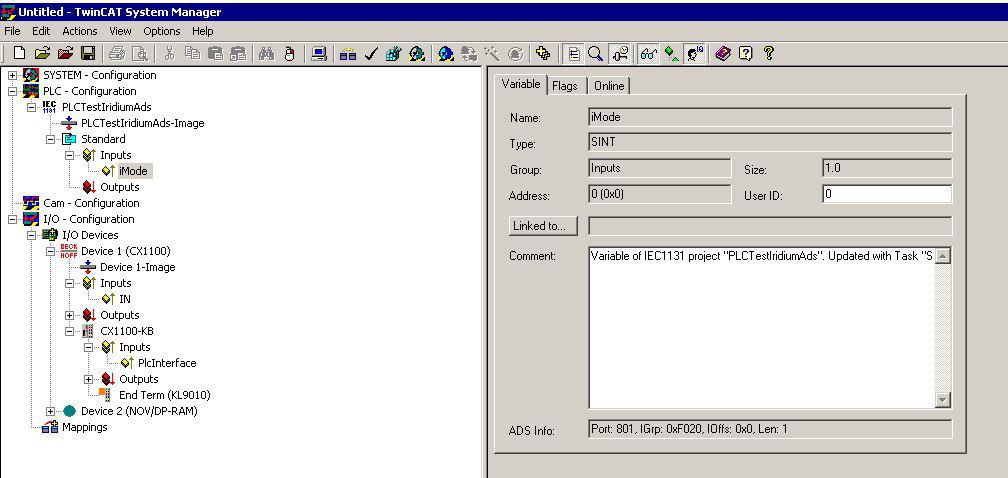Collapse the Device 1 (CX1100) node
Viewport: 1008px width, 478px height.
[51, 251]
